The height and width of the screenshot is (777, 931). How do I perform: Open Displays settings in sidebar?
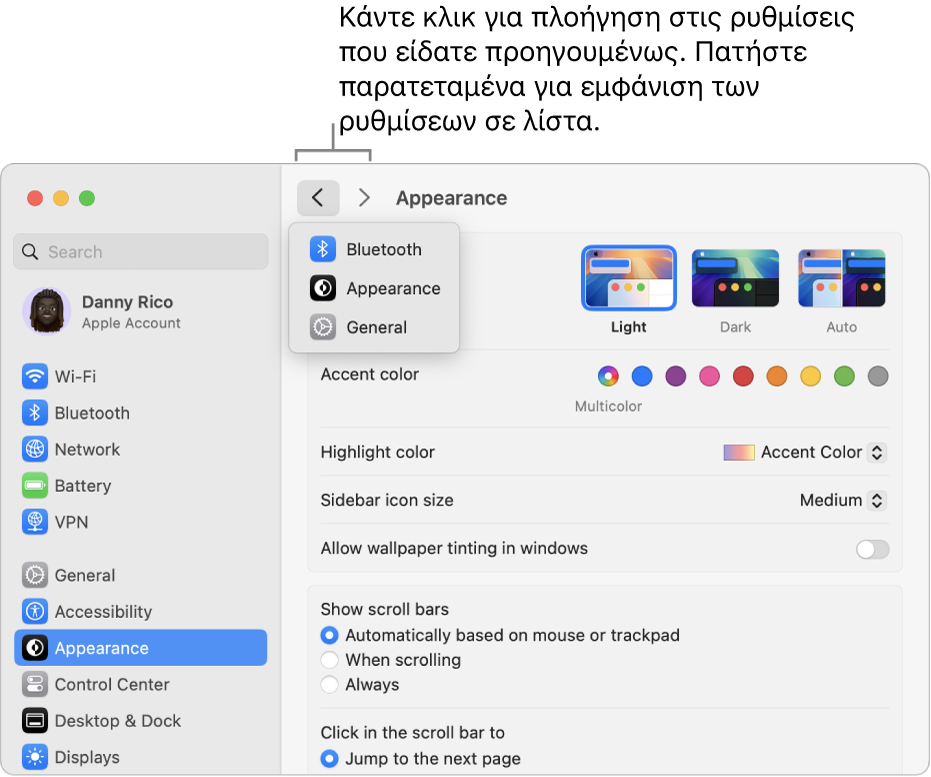tap(141, 757)
